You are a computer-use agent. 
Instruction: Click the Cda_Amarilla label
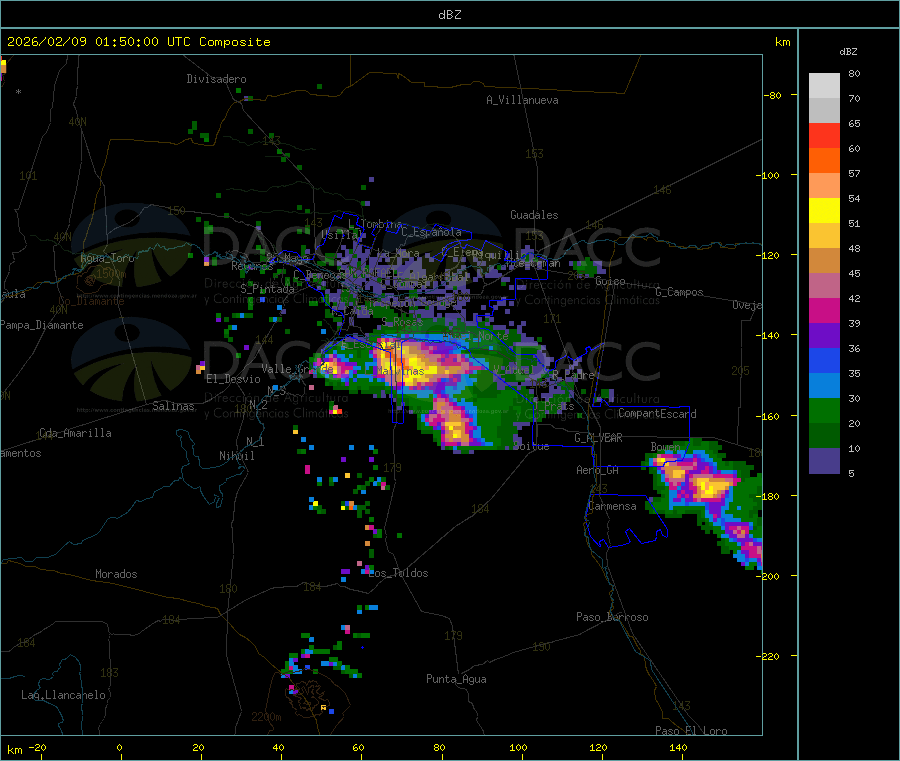click(75, 433)
